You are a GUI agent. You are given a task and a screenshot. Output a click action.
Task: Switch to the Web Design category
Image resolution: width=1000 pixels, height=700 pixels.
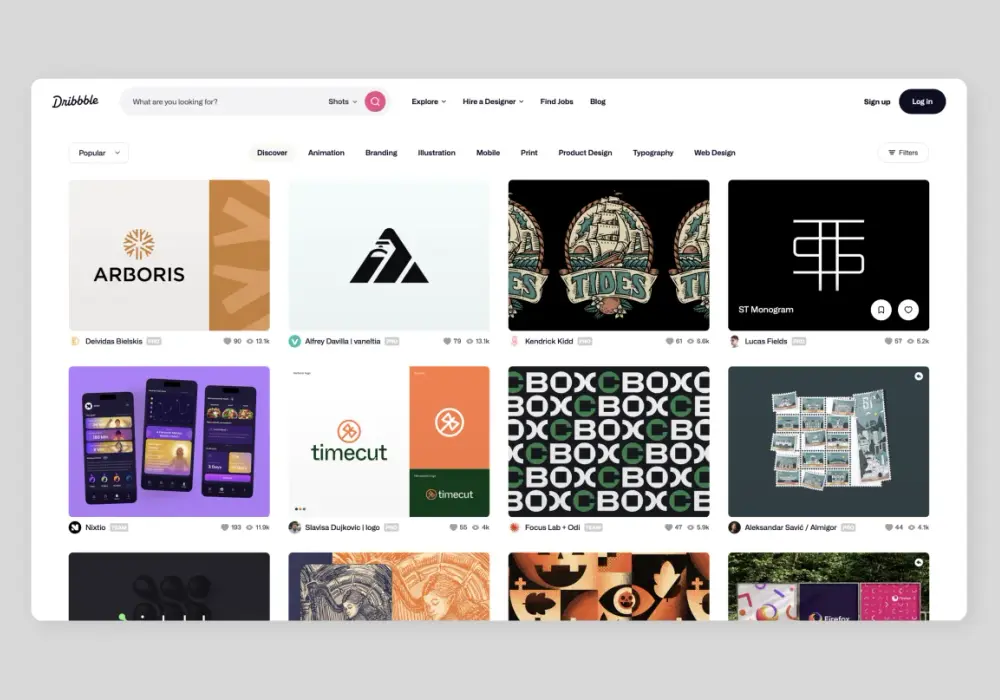click(x=714, y=153)
